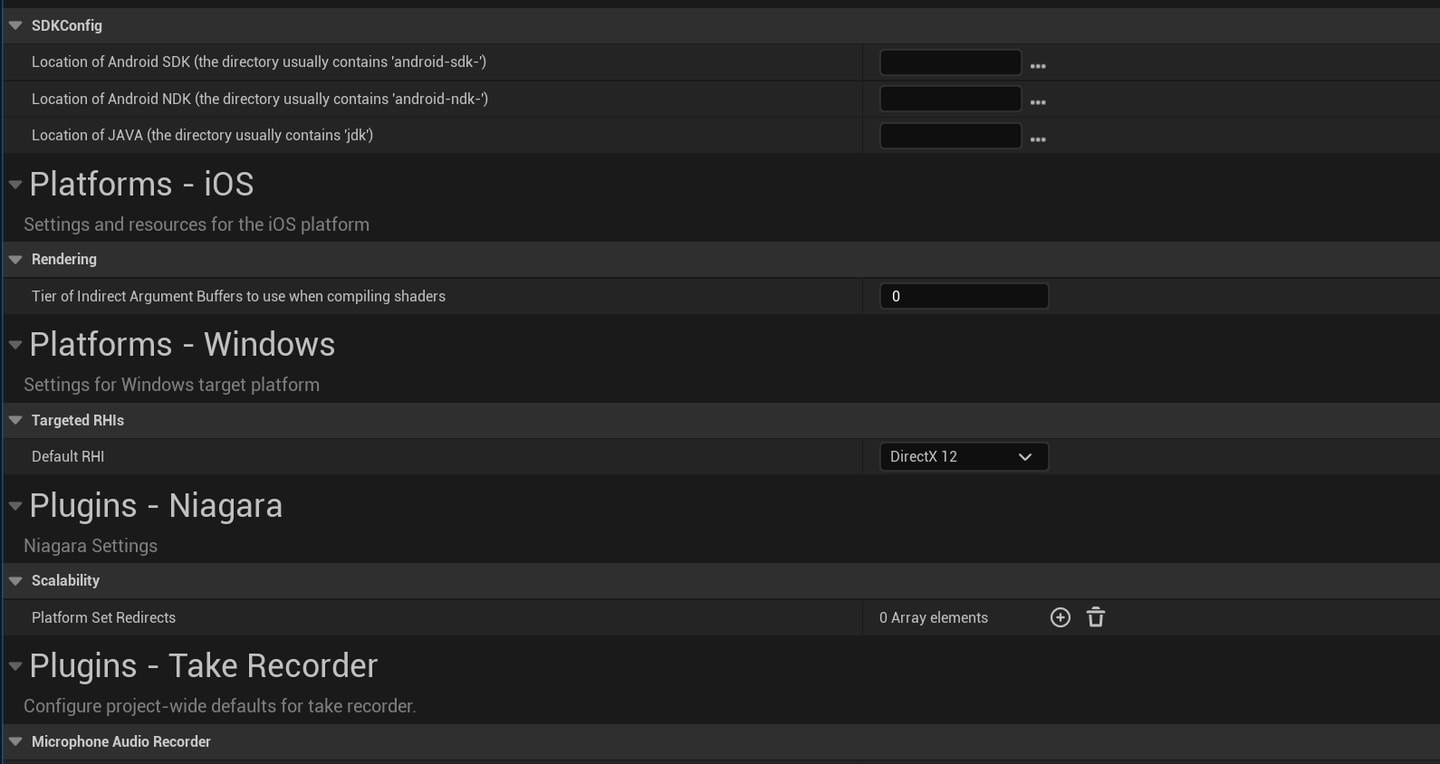
Task: Collapse the Targeted RHIs category
Action: 15,420
